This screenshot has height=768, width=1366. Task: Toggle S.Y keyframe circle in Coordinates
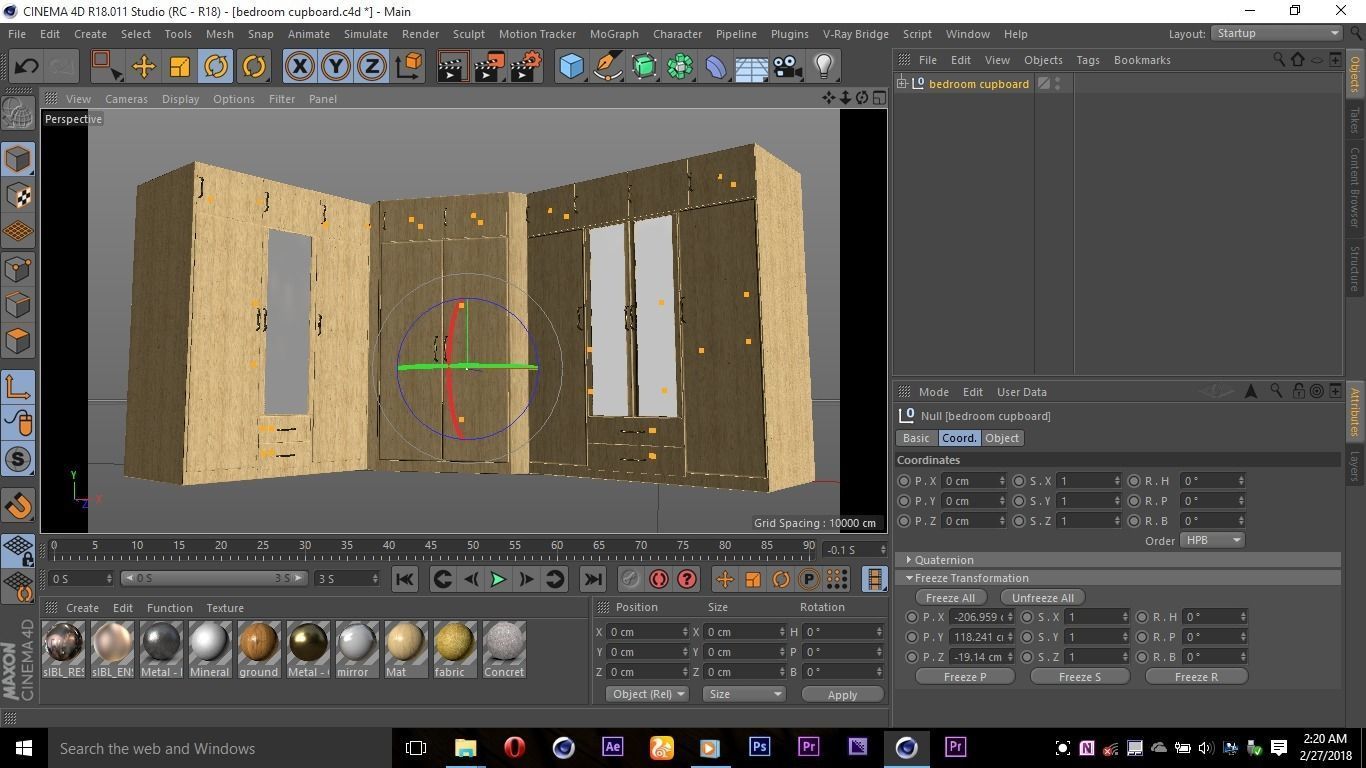point(1019,501)
